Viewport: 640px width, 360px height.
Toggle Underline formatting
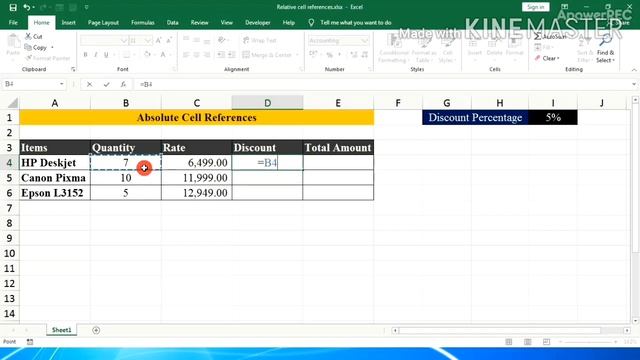tap(106, 55)
